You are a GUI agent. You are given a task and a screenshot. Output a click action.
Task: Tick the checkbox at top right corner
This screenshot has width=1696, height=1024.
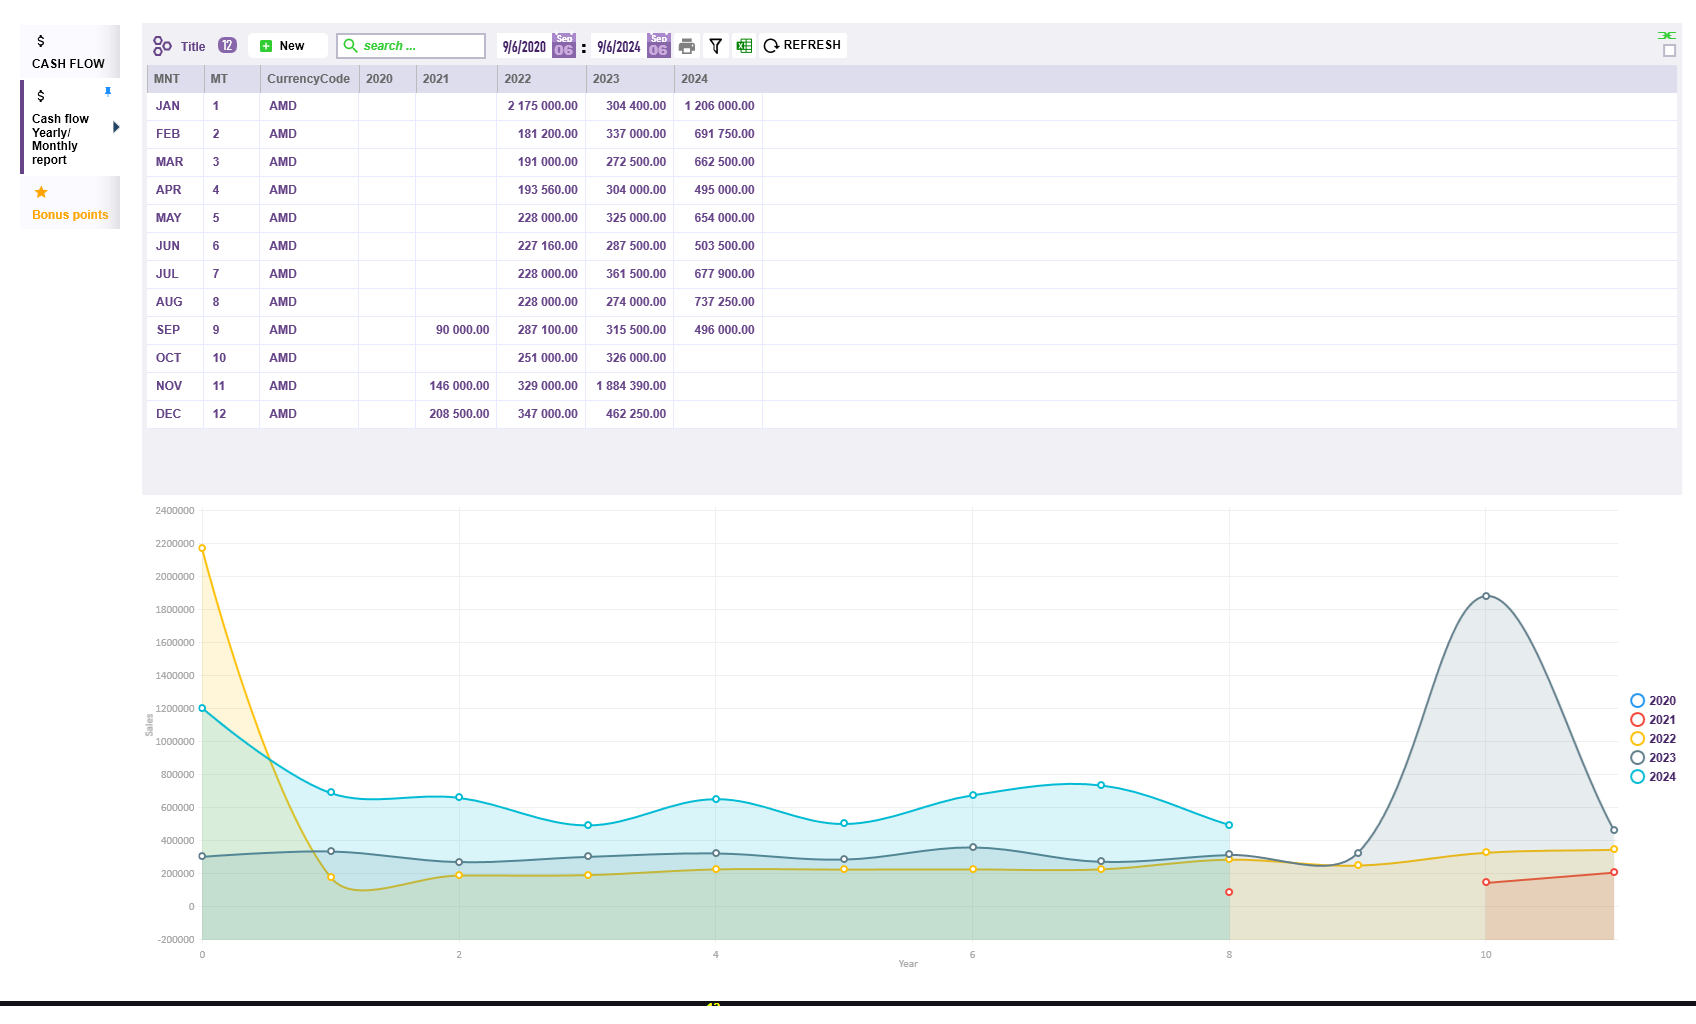pos(1669,51)
